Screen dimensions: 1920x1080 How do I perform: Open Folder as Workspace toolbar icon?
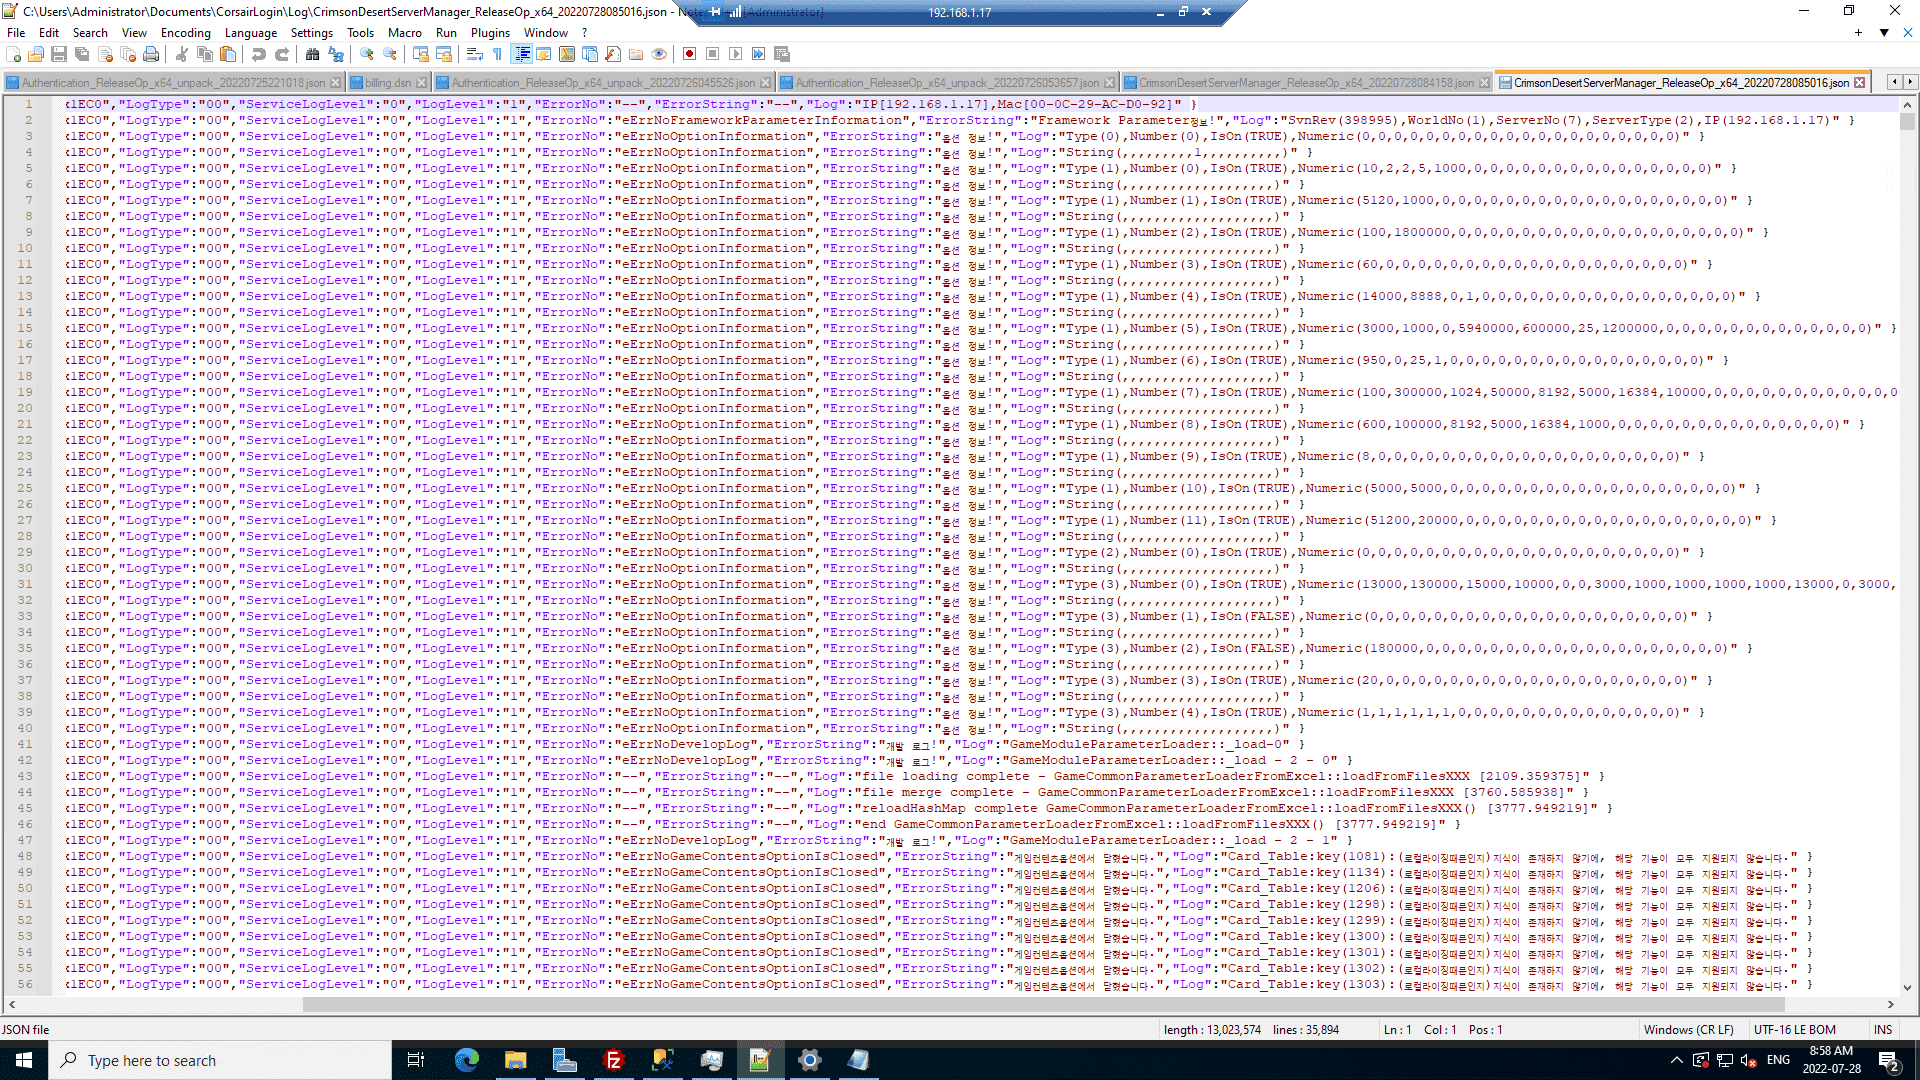pos(636,54)
